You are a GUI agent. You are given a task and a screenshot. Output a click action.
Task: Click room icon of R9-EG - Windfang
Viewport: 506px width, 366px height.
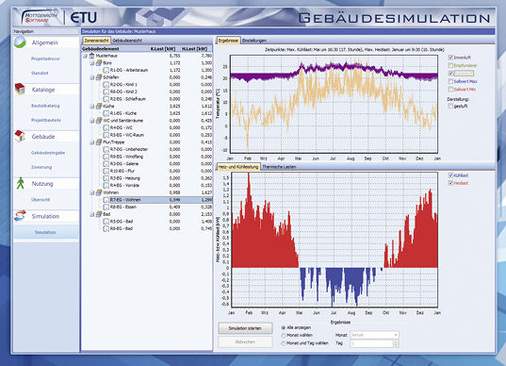point(106,156)
